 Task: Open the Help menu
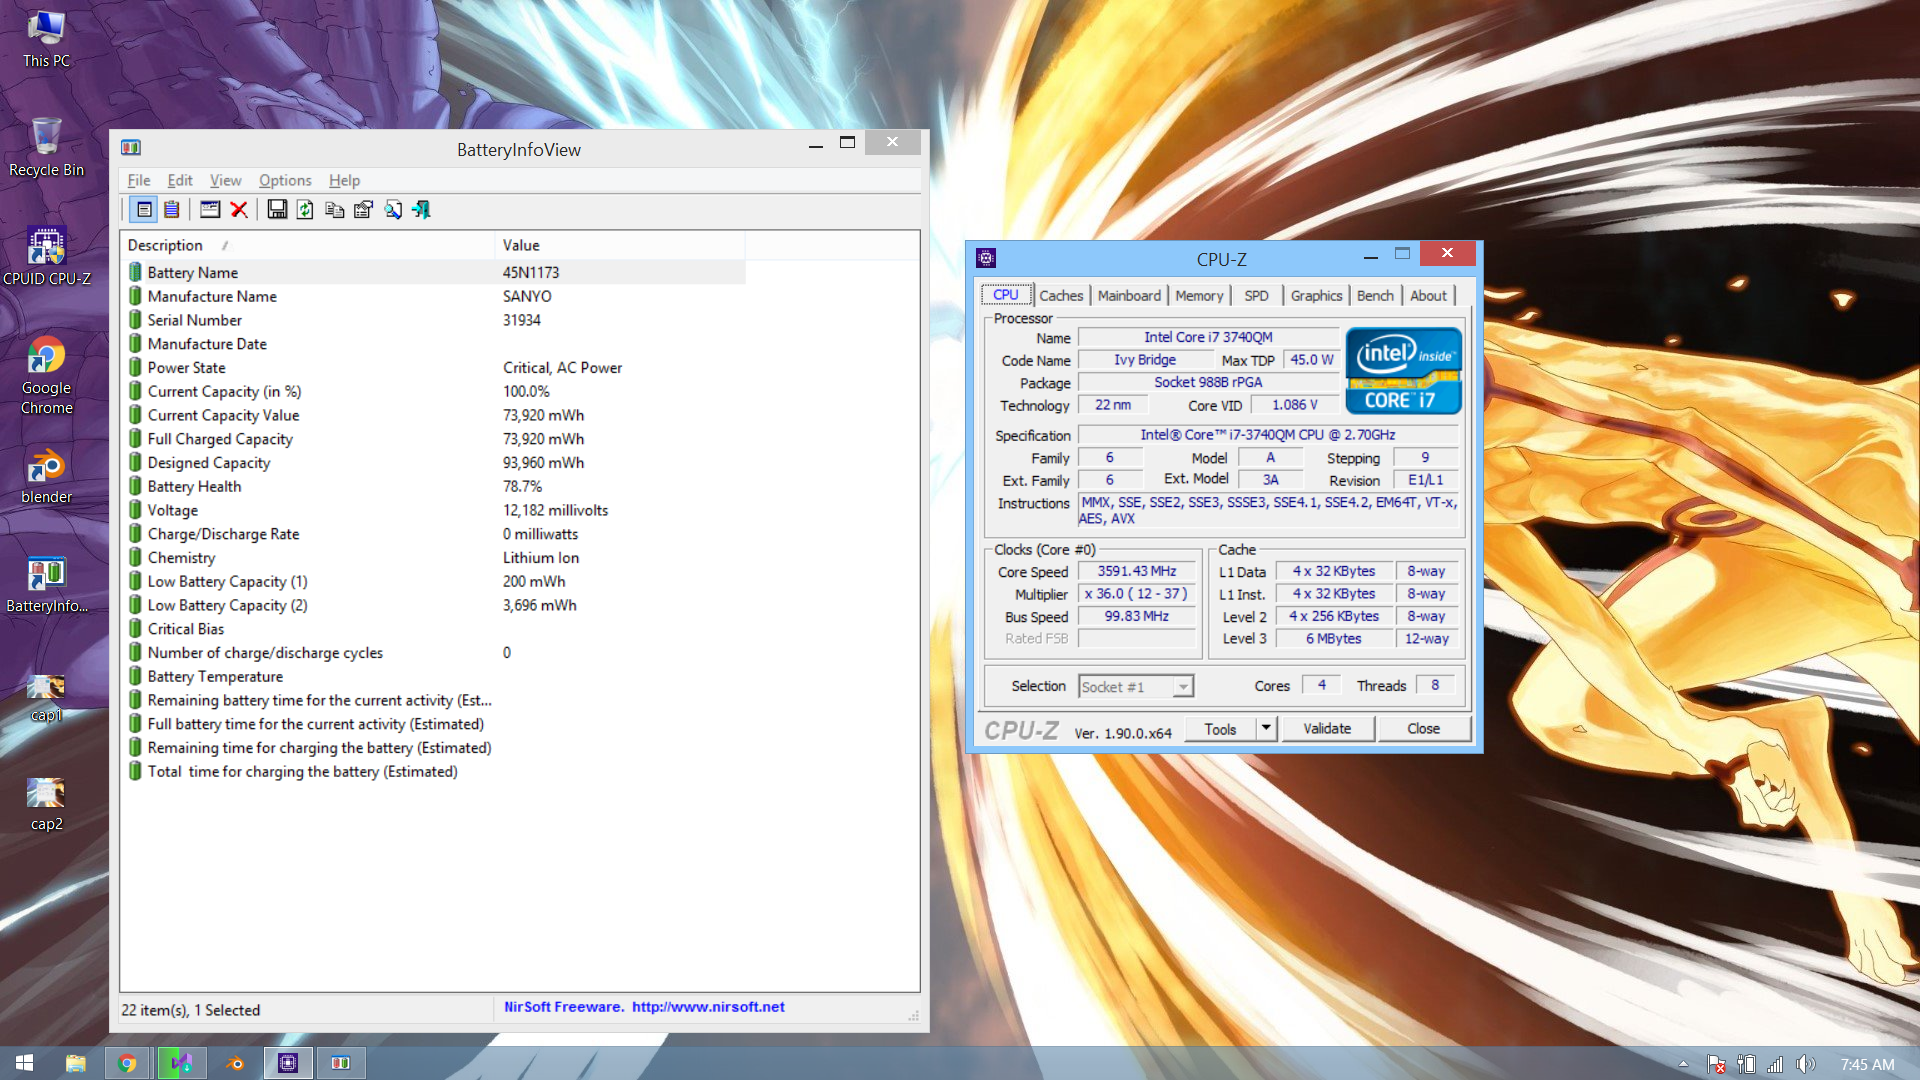(x=344, y=180)
